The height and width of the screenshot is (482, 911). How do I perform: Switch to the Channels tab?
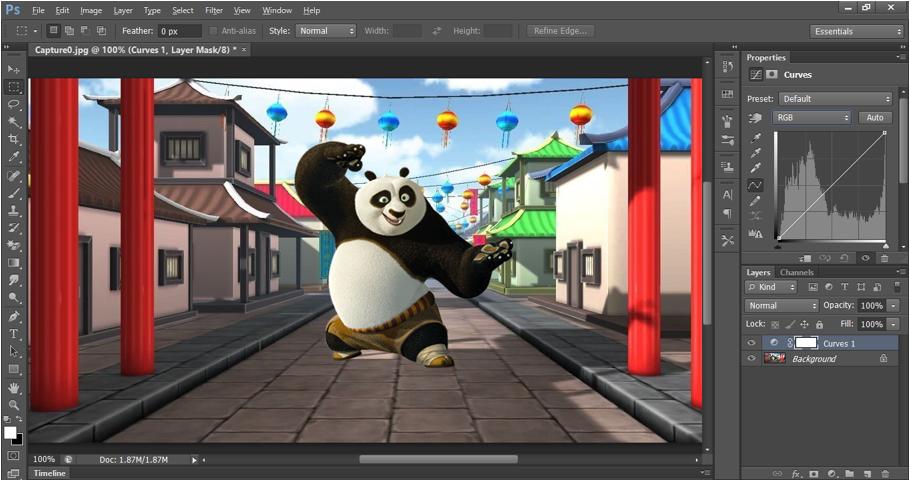pos(797,272)
